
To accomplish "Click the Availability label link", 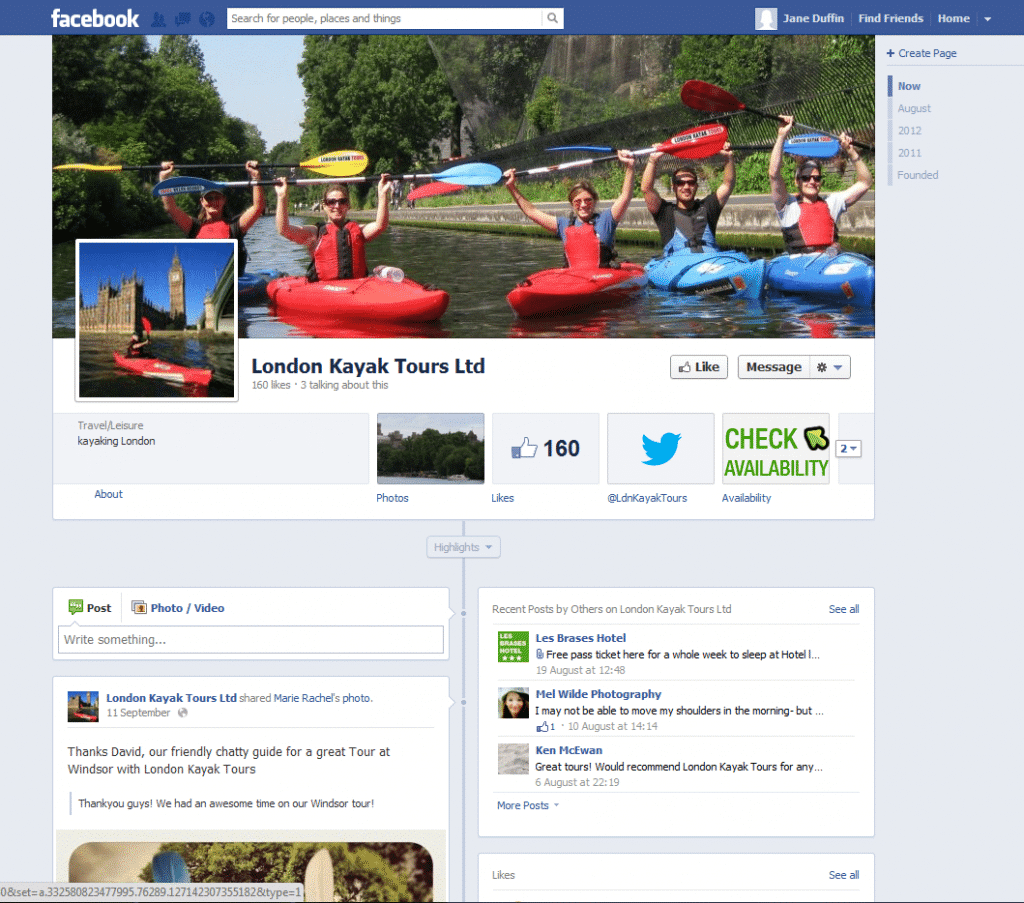I will pyautogui.click(x=746, y=498).
